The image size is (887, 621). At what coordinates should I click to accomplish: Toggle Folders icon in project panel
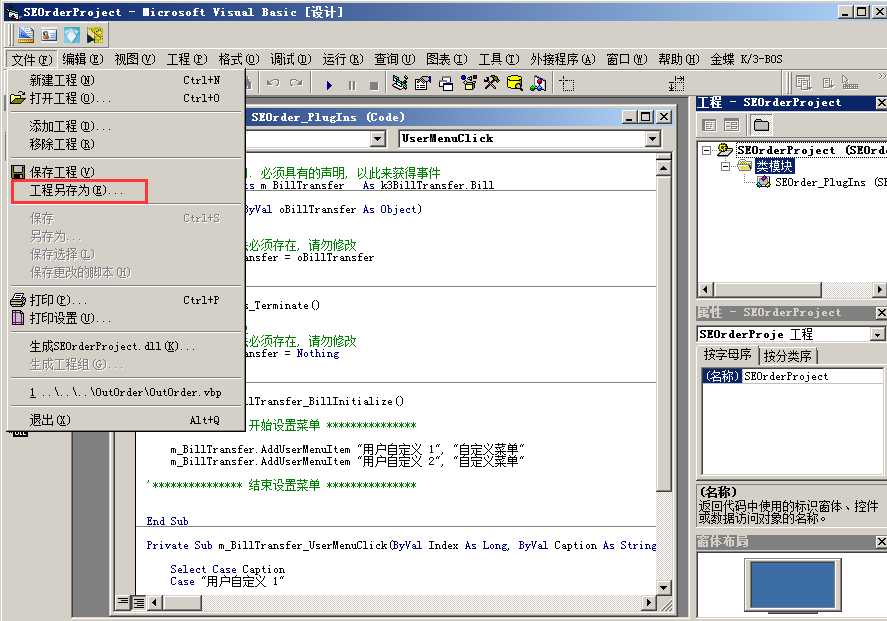[761, 125]
